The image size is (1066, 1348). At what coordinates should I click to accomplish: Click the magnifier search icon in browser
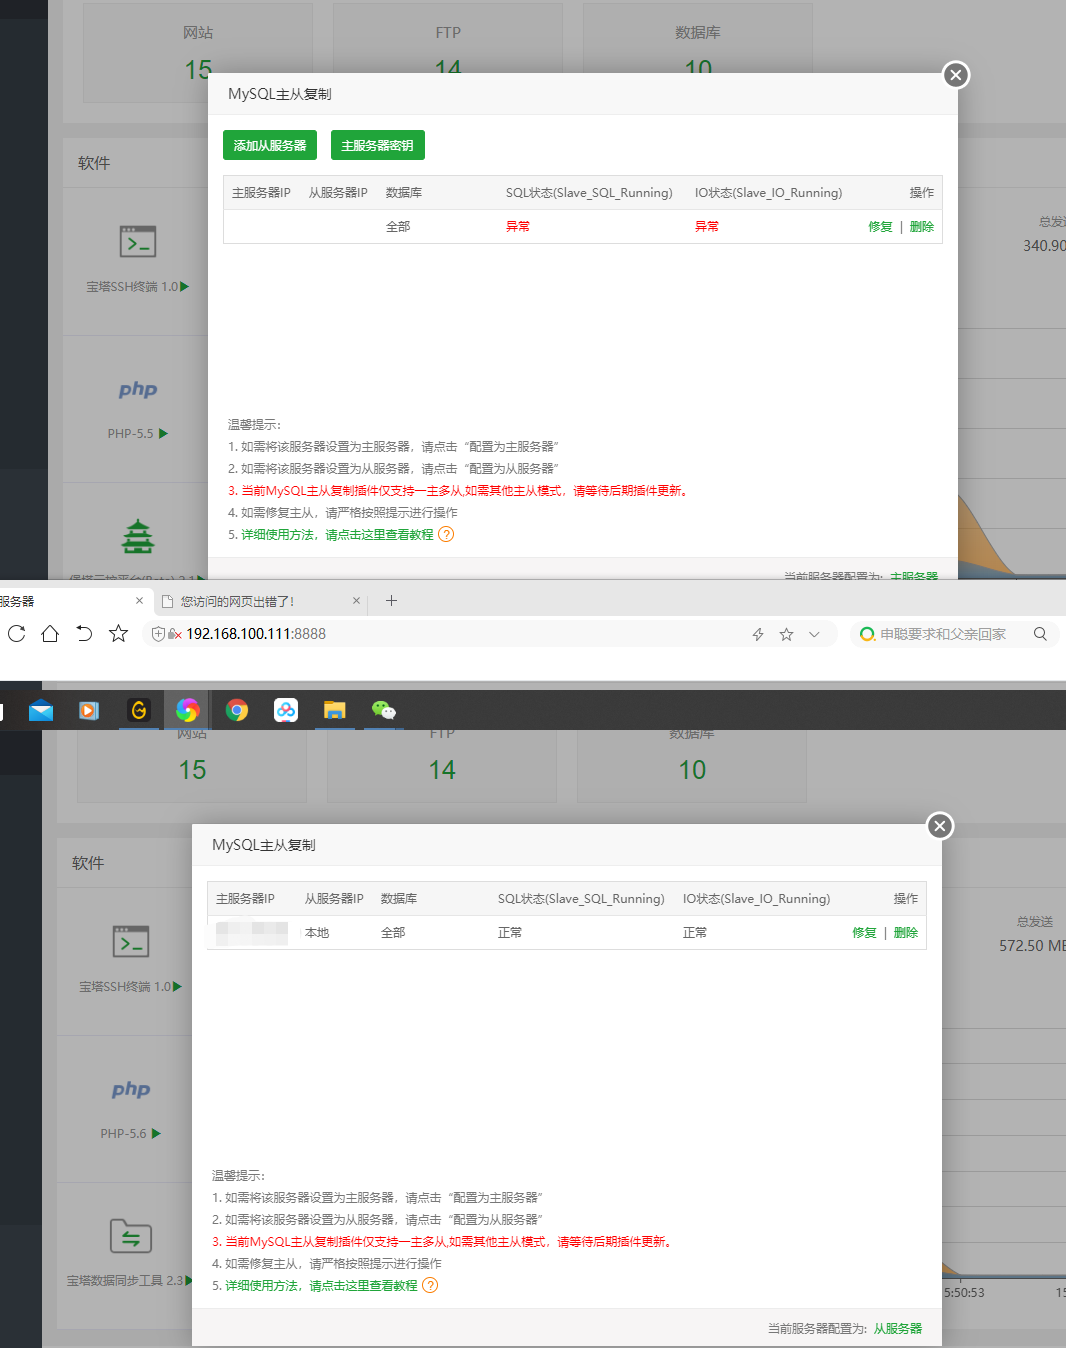click(x=1040, y=634)
